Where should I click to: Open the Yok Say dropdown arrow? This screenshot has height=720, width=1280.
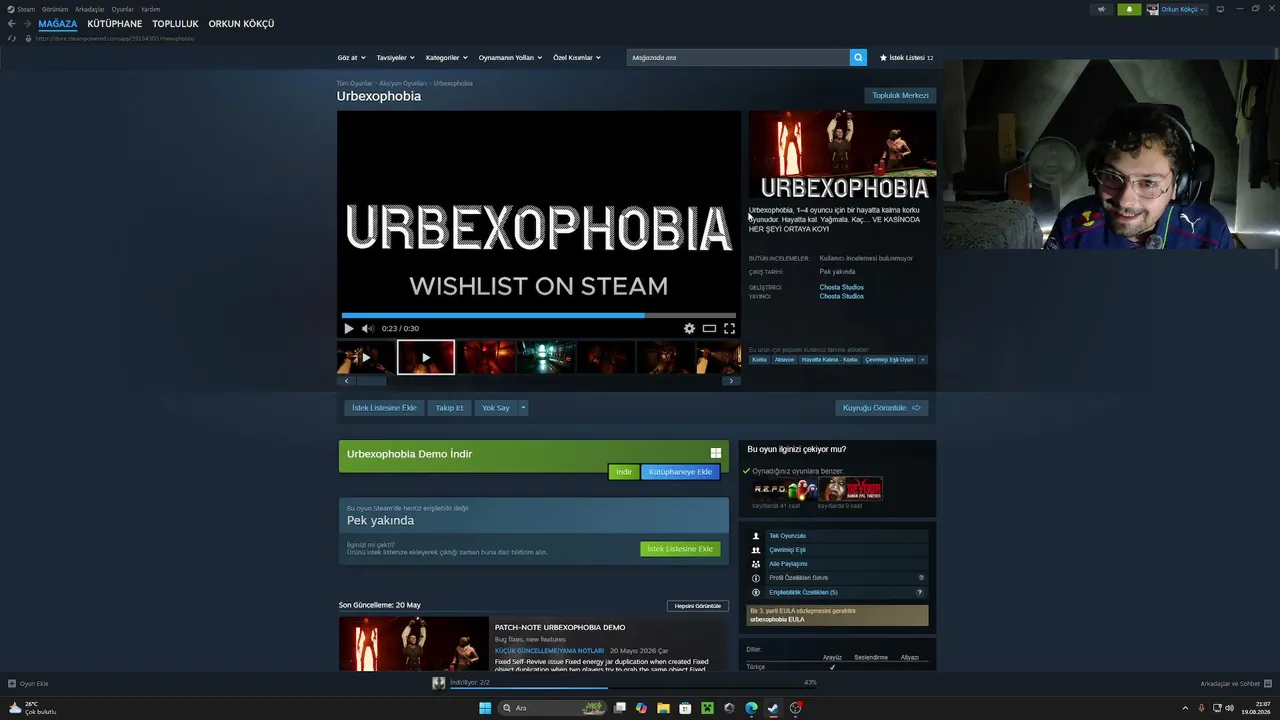522,408
